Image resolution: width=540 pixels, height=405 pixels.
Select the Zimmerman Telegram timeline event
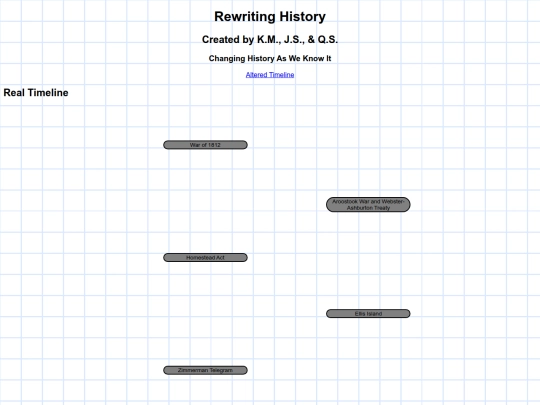coord(205,370)
